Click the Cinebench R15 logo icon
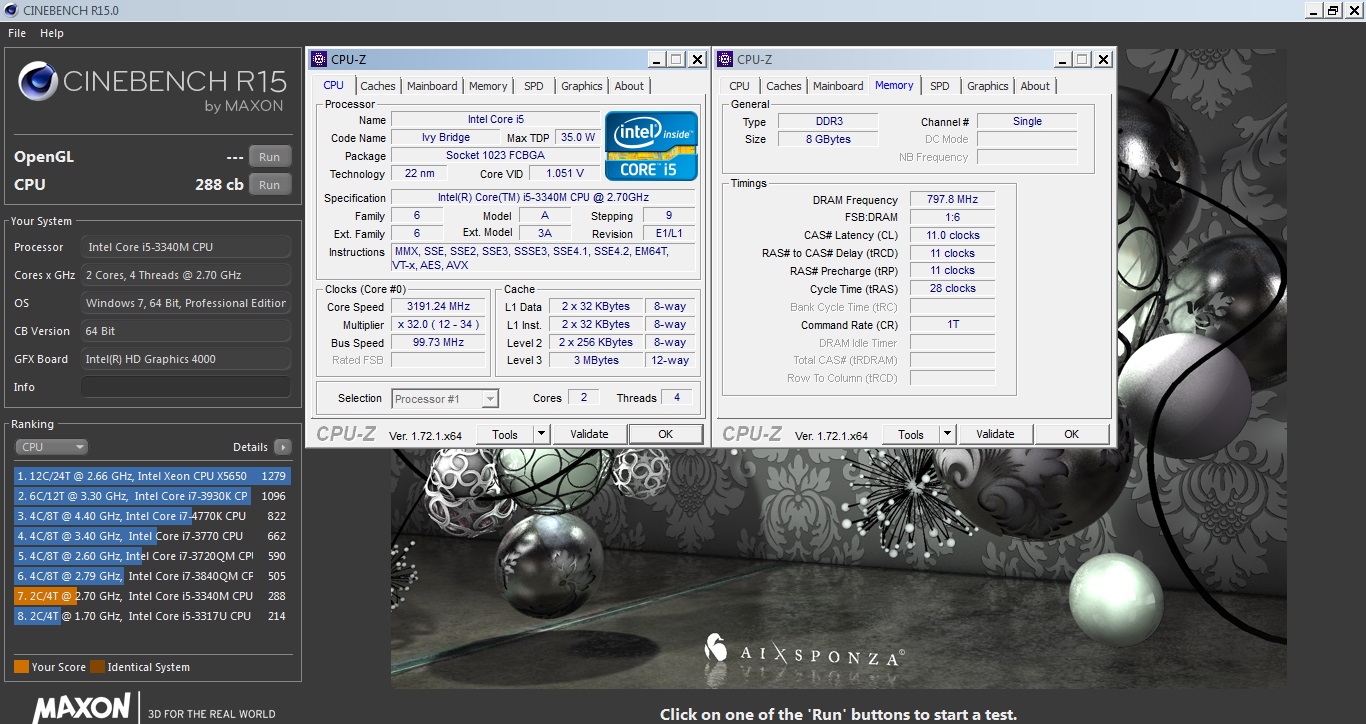This screenshot has width=1366, height=724. click(x=38, y=82)
